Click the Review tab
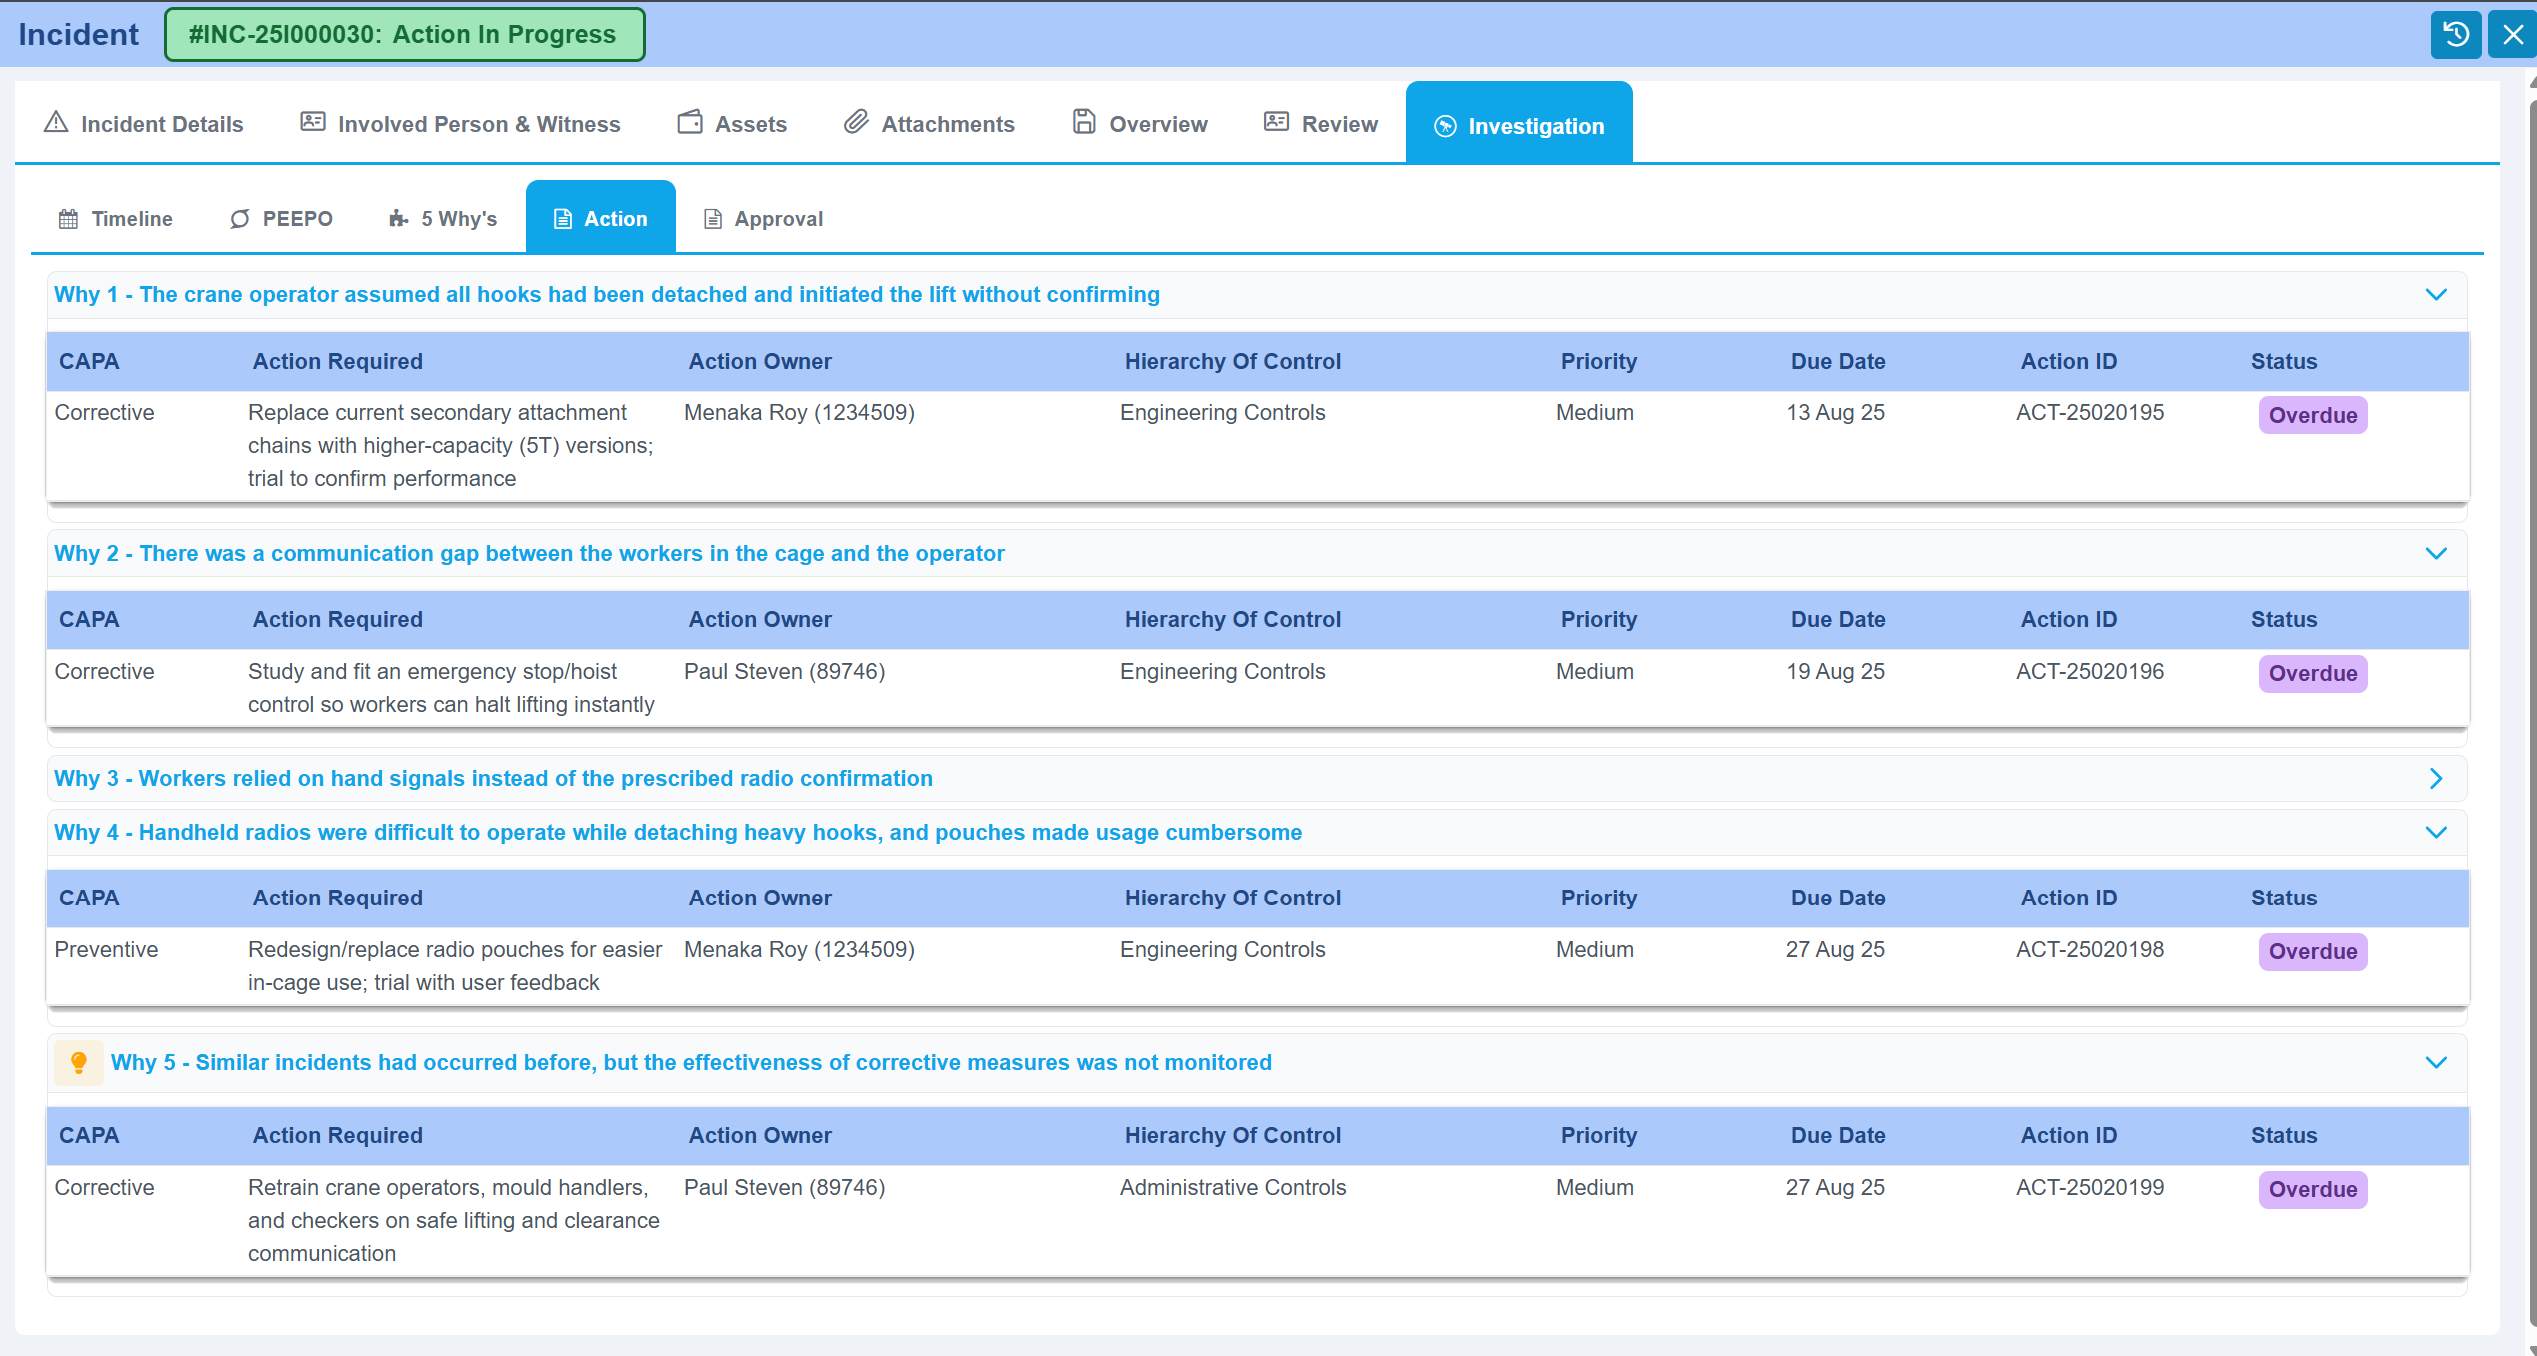 [1320, 124]
